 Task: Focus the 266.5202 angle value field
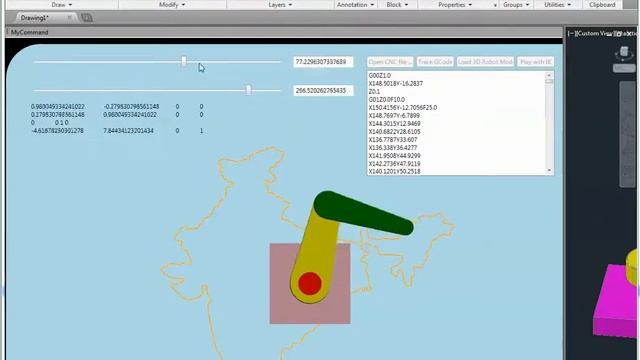coord(323,91)
